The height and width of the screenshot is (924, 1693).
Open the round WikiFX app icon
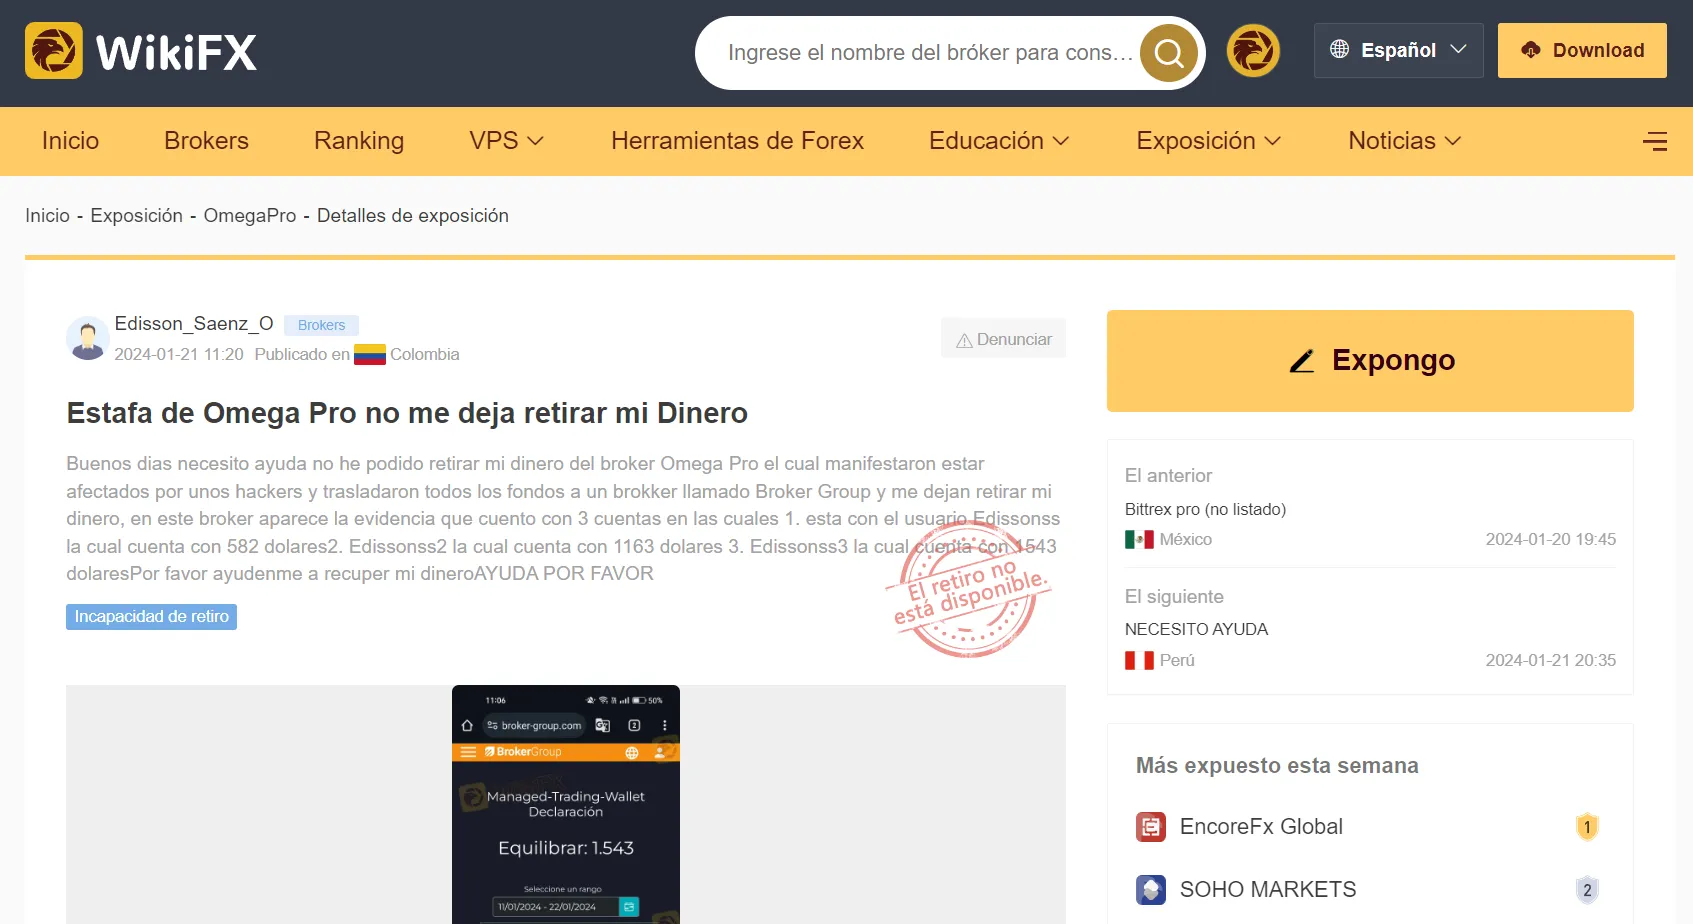point(1253,51)
